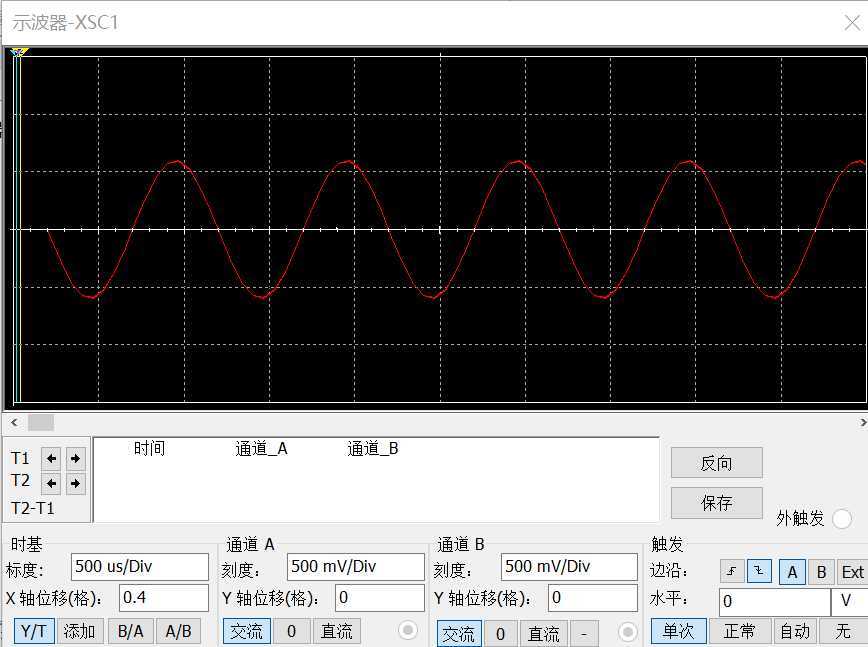Viewport: 868px width, 647px height.
Task: Switch display mode to A/B
Action: (178, 631)
